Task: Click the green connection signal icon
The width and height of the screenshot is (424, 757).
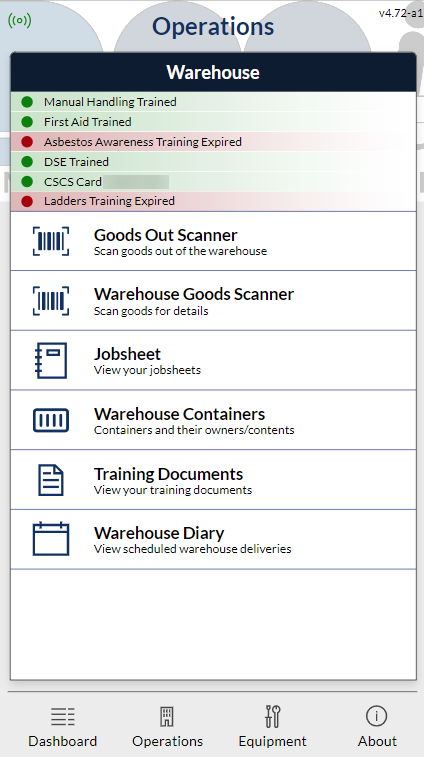Action: 20,20
